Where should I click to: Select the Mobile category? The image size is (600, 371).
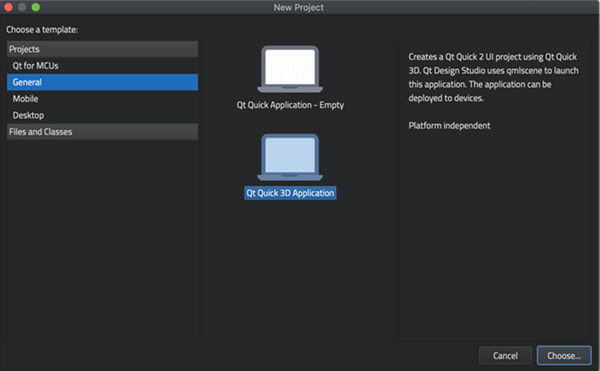click(102, 98)
